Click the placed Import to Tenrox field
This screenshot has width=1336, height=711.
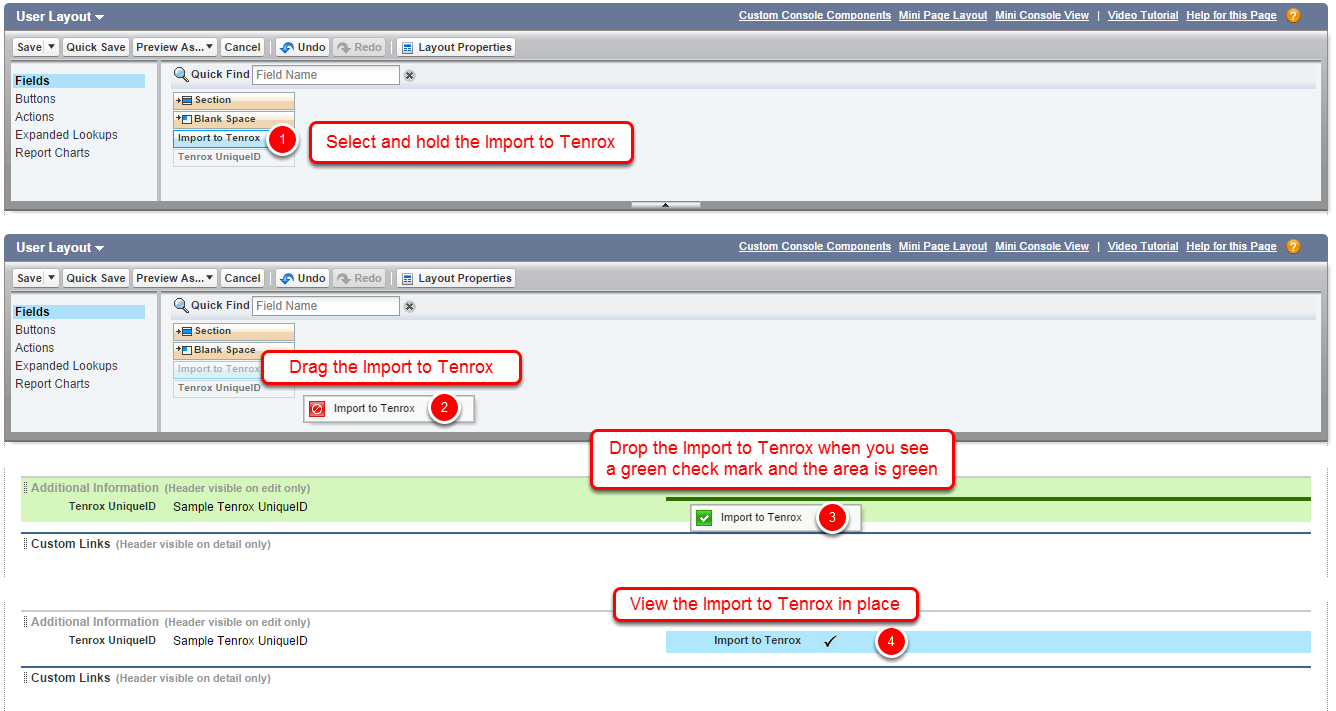click(x=988, y=642)
